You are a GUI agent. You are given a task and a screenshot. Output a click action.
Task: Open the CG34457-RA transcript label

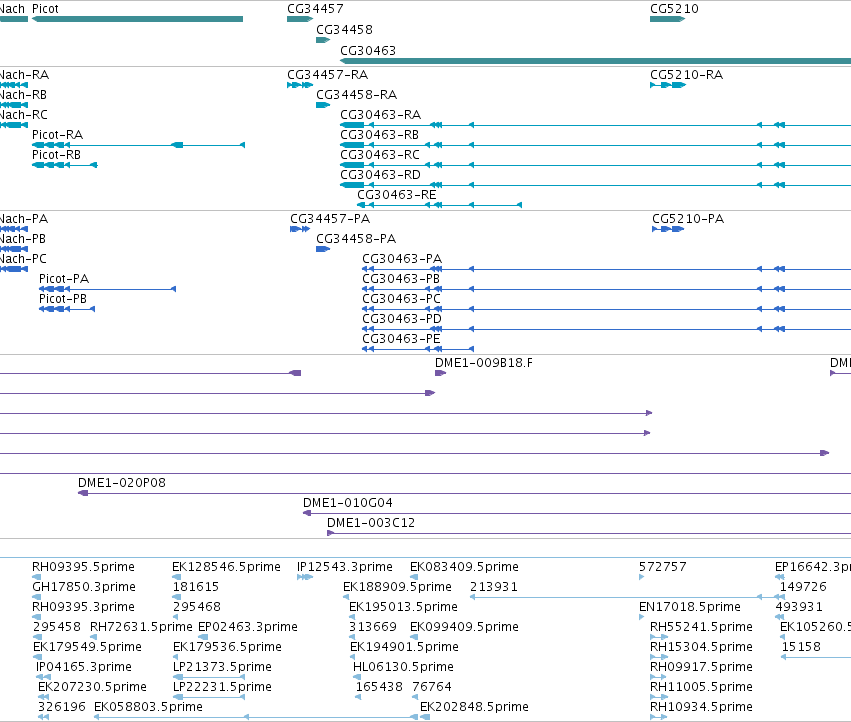327,75
